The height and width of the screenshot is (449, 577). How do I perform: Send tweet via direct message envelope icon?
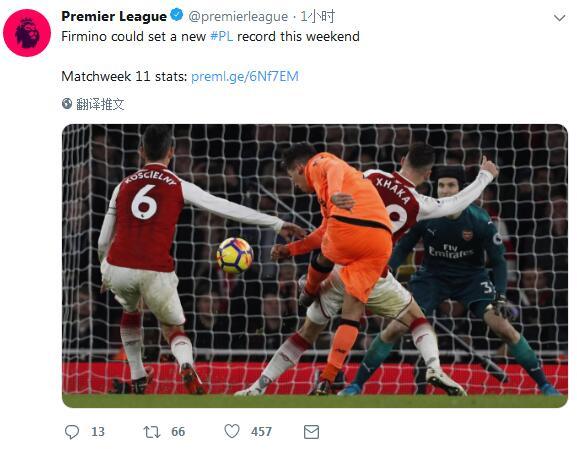coord(311,432)
